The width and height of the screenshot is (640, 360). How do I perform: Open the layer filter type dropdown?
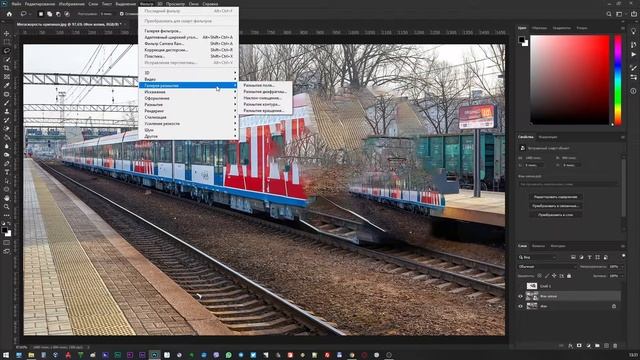tap(538, 257)
